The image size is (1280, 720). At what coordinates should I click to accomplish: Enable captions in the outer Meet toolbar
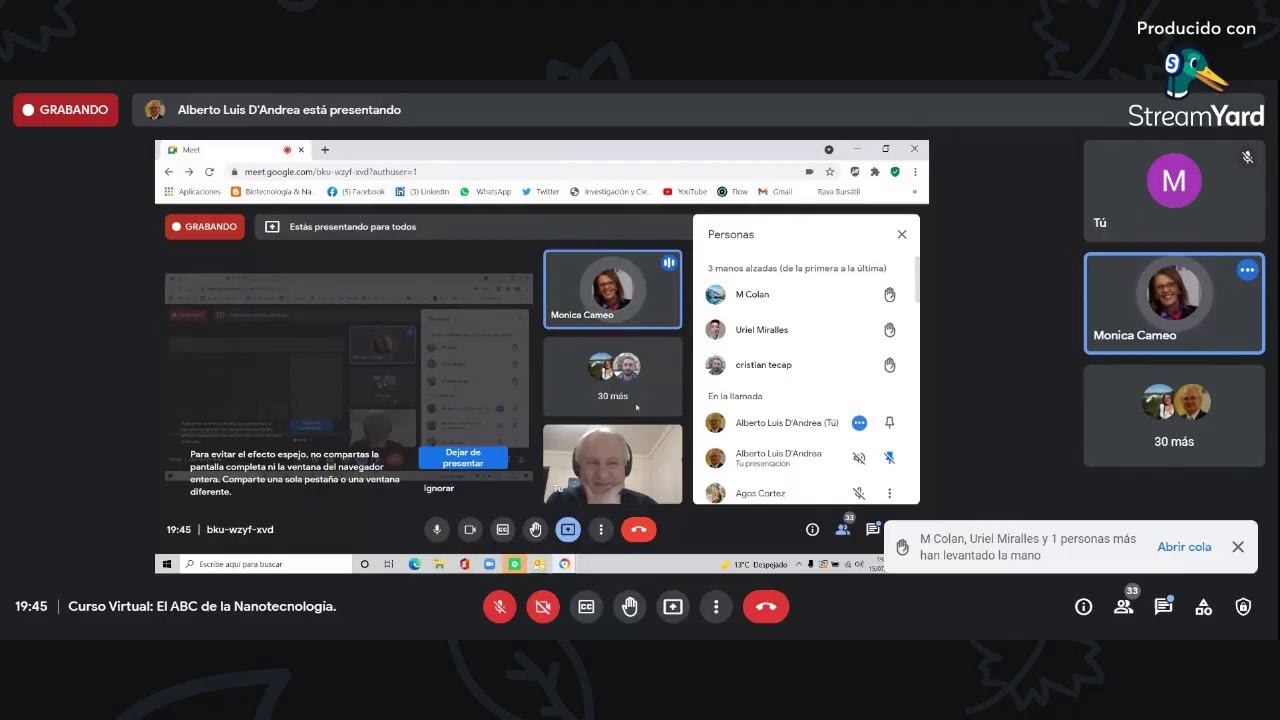pyautogui.click(x=586, y=607)
